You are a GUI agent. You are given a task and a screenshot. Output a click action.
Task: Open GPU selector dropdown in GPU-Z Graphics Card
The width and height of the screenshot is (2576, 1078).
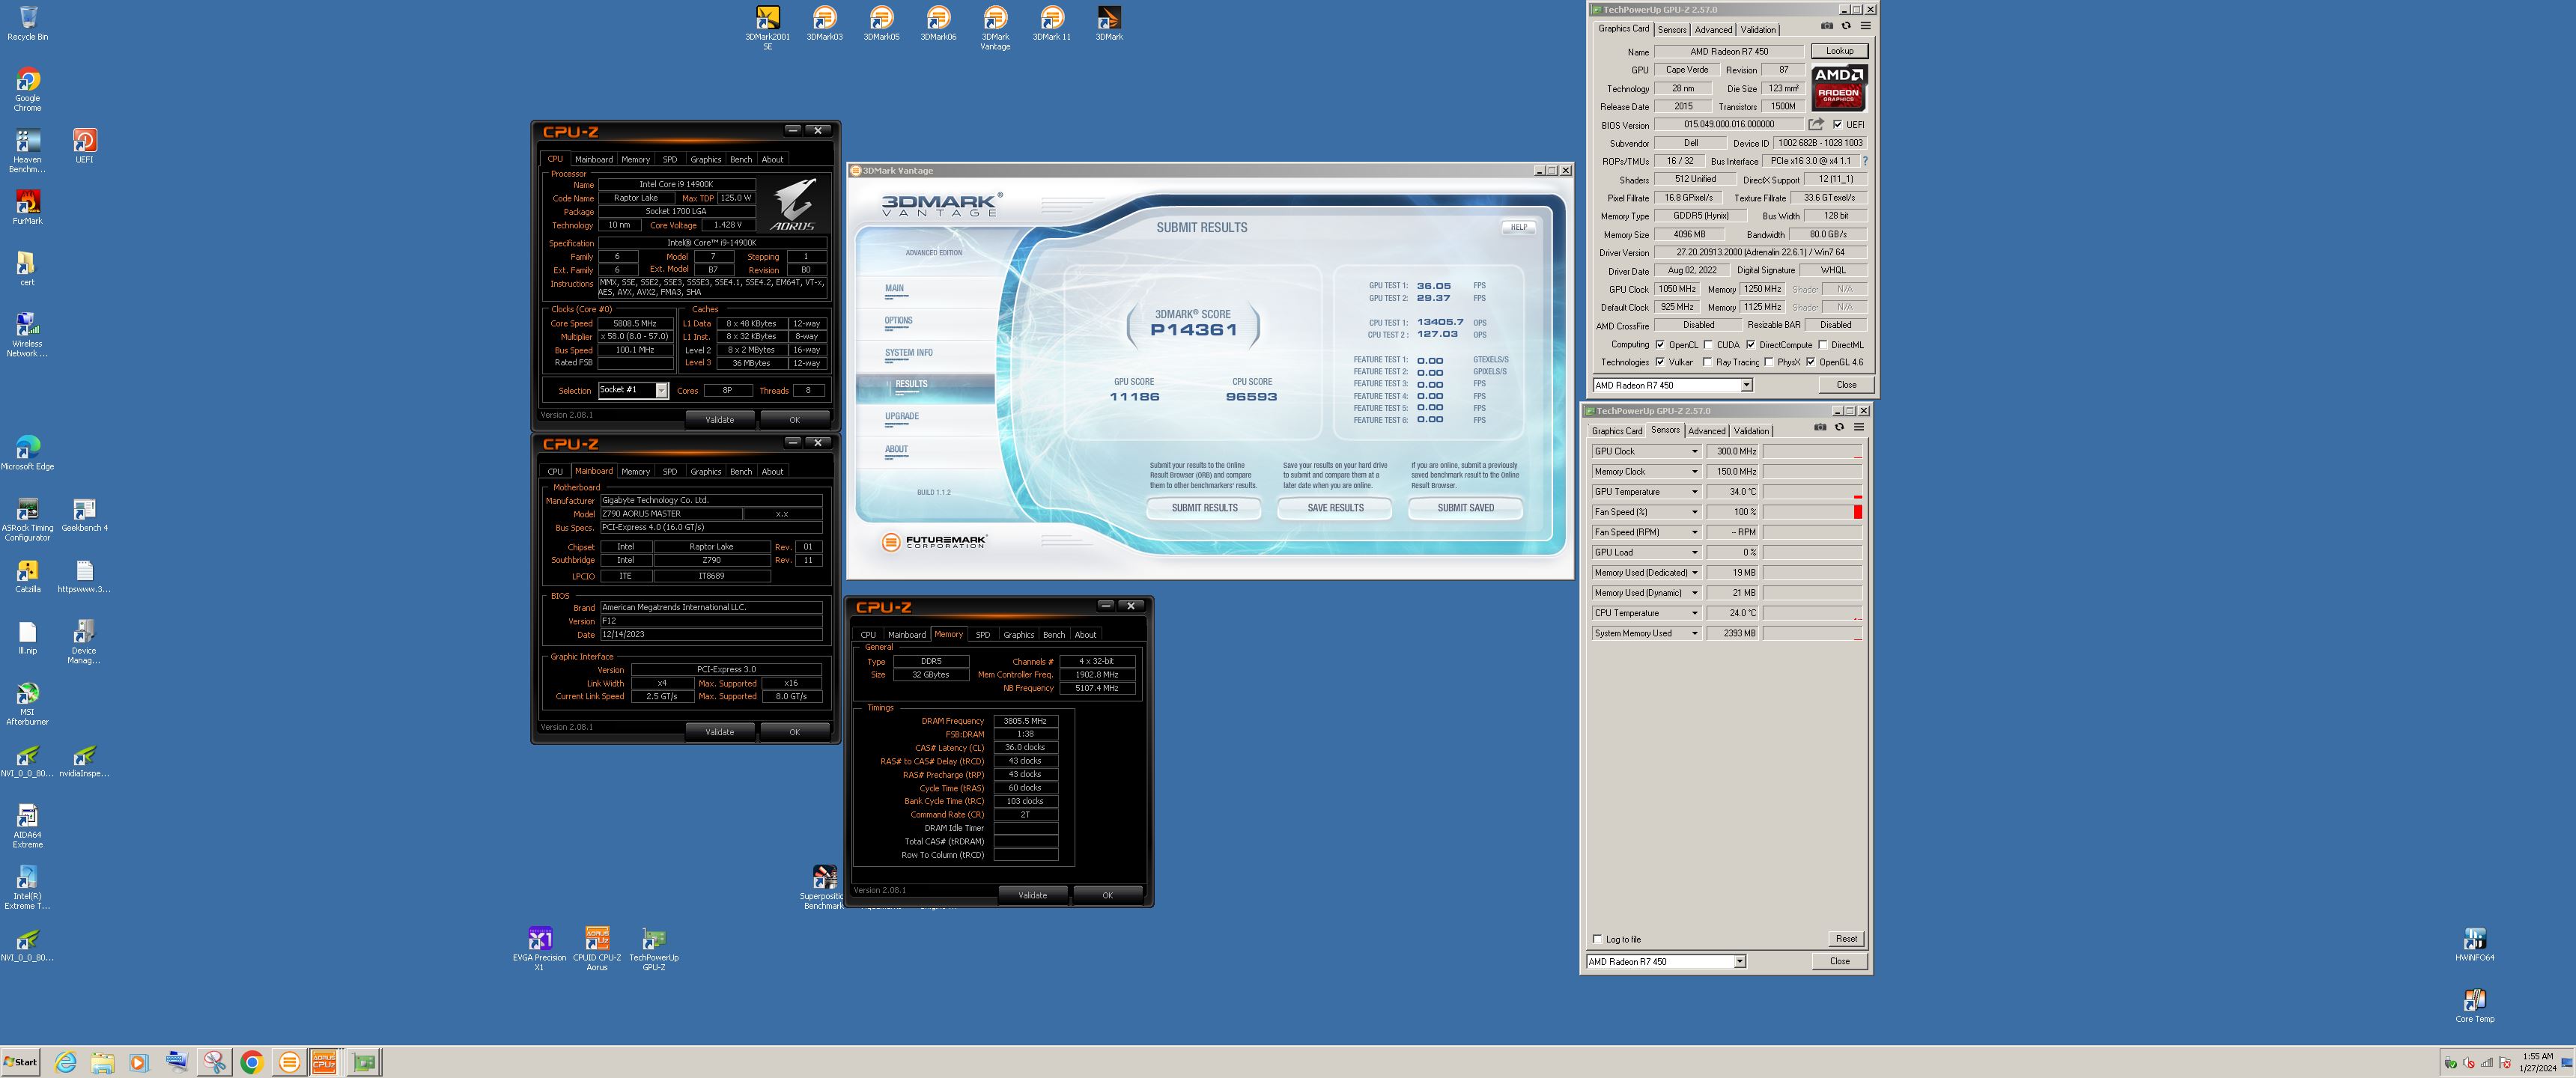click(1746, 385)
